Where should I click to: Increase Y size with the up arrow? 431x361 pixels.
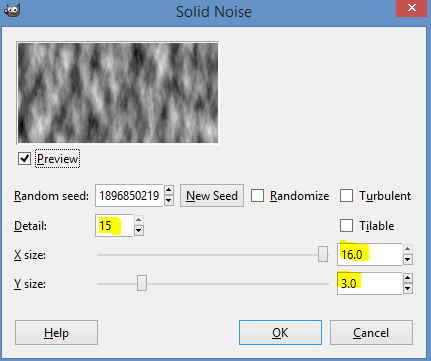408,278
